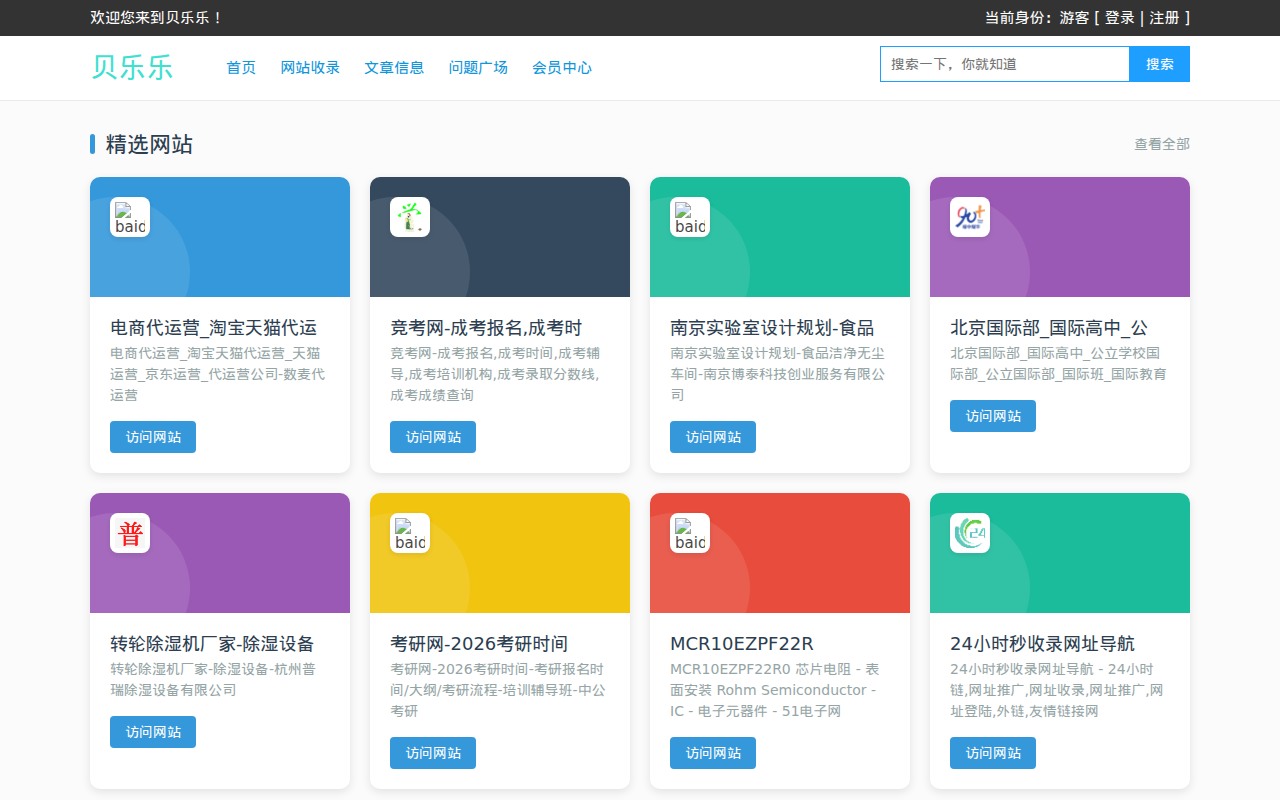This screenshot has height=800, width=1280.
Task: Click 访问网站 on 24小时秒收录网址导航 card
Action: coord(992,753)
